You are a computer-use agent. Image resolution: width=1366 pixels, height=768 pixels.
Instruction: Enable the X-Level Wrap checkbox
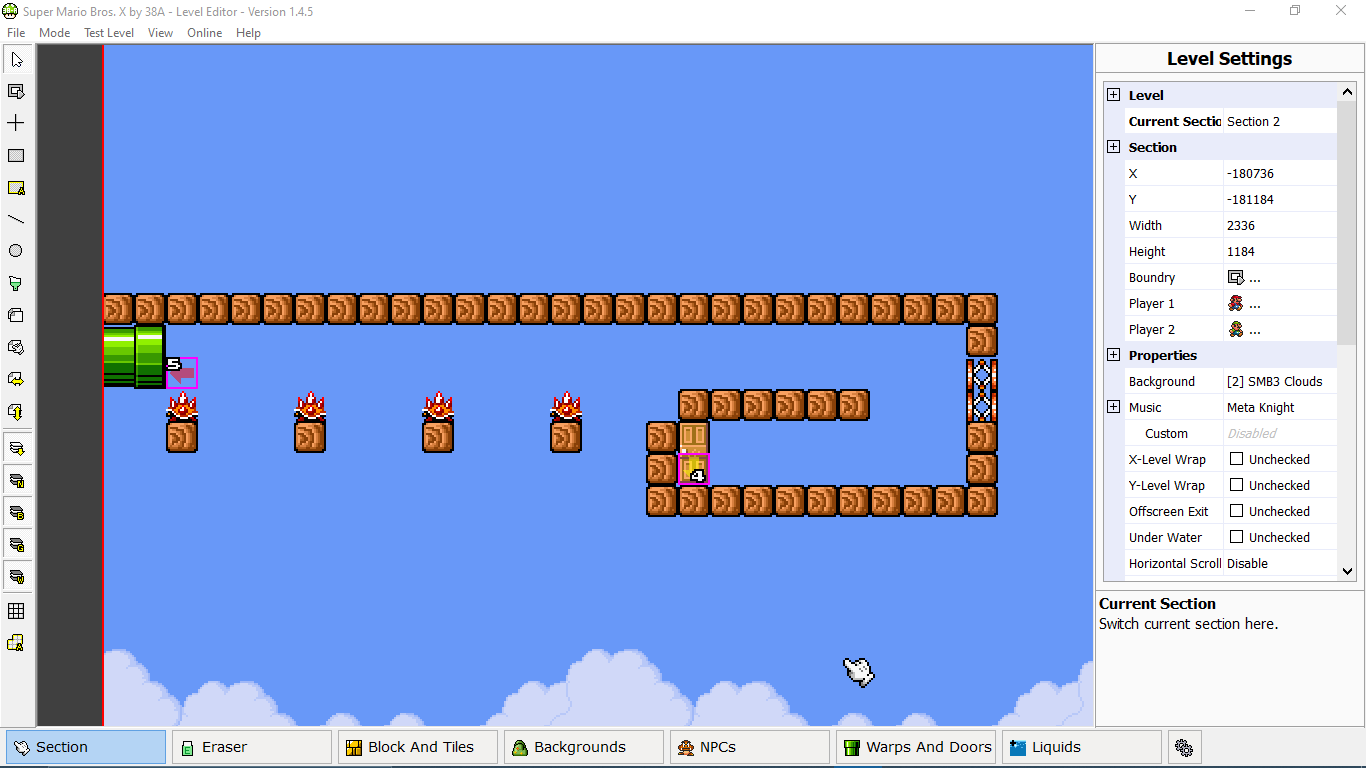tap(1237, 459)
